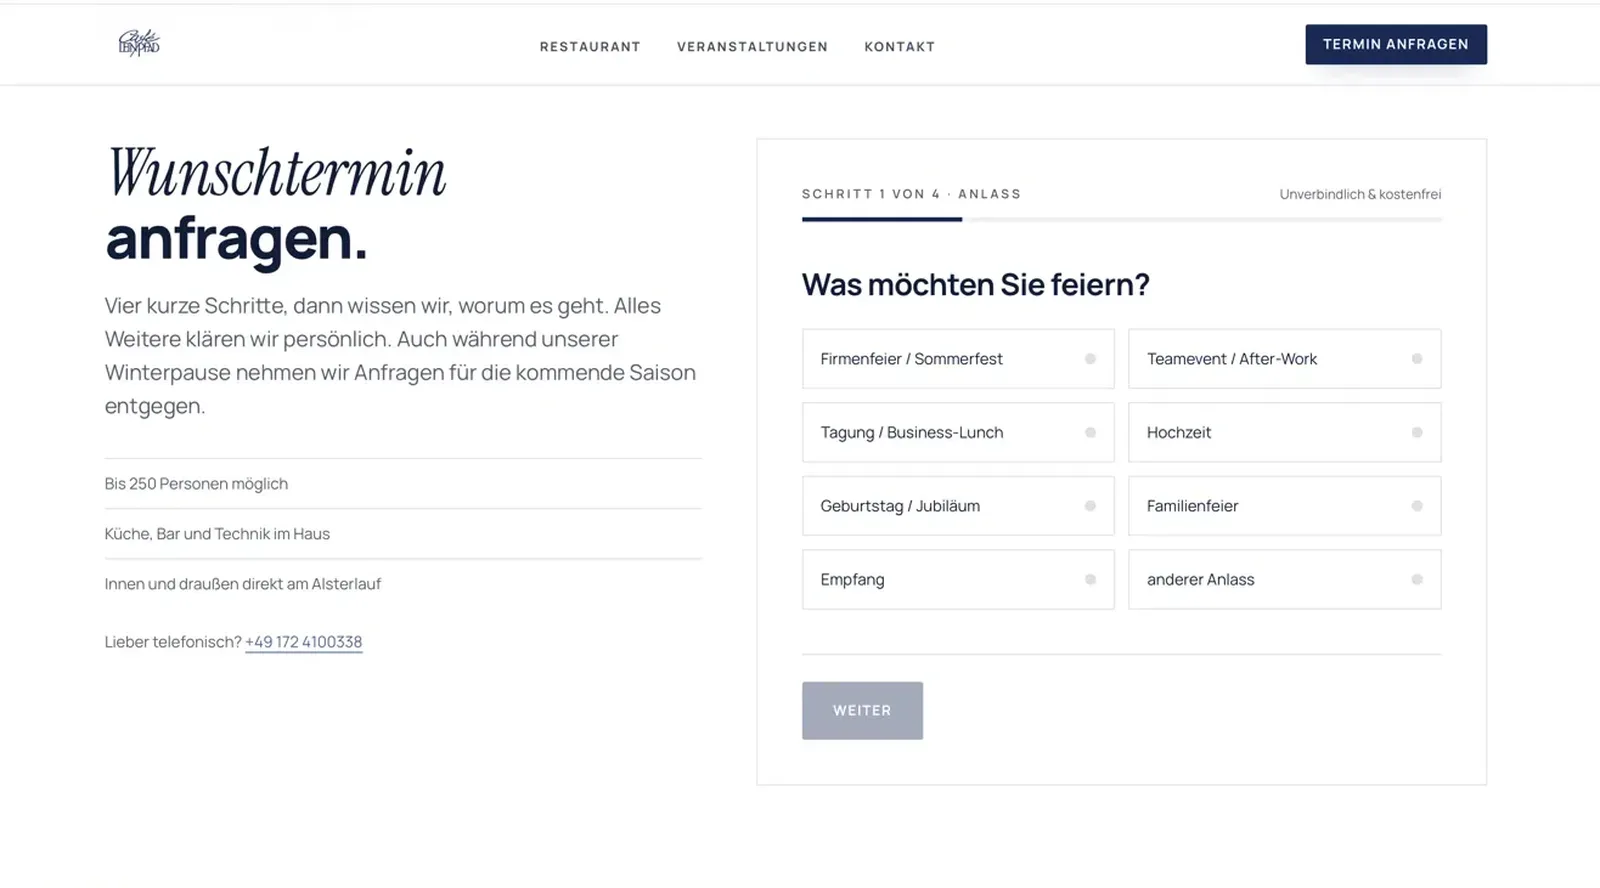Click the restaurant logo in the header
The height and width of the screenshot is (888, 1600).
click(139, 43)
